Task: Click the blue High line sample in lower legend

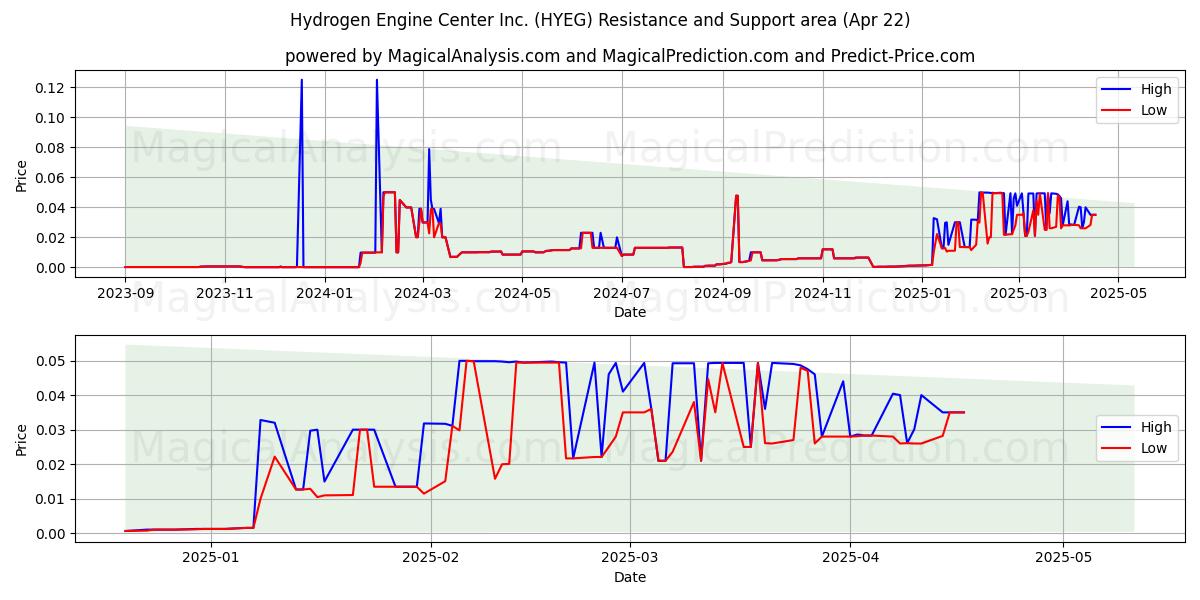Action: (1117, 428)
